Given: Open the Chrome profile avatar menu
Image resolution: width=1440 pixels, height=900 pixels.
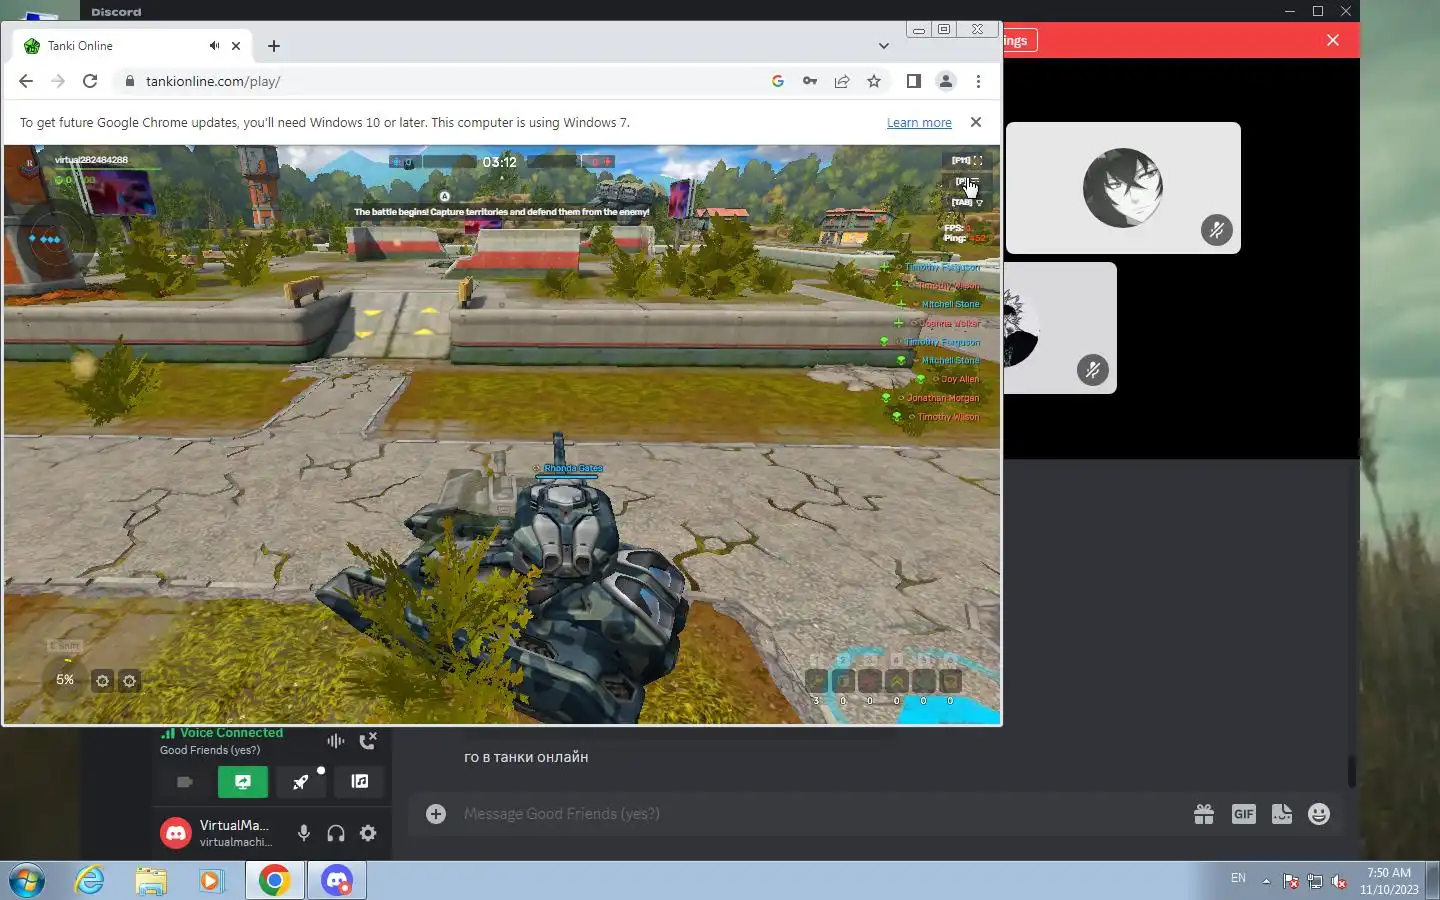Looking at the screenshot, I should [945, 81].
